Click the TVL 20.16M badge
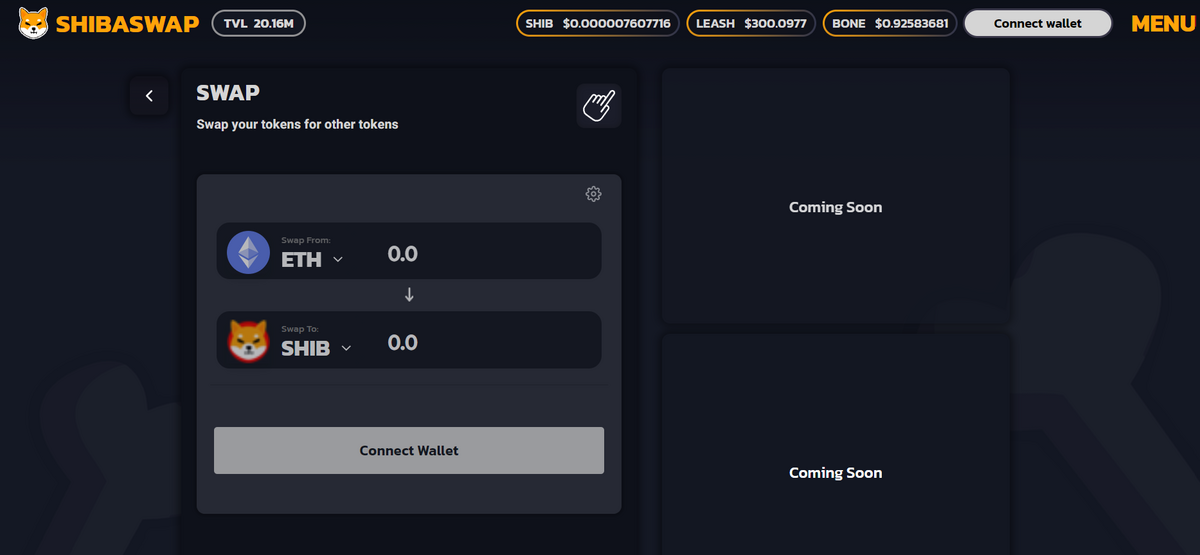1200x555 pixels. point(259,23)
